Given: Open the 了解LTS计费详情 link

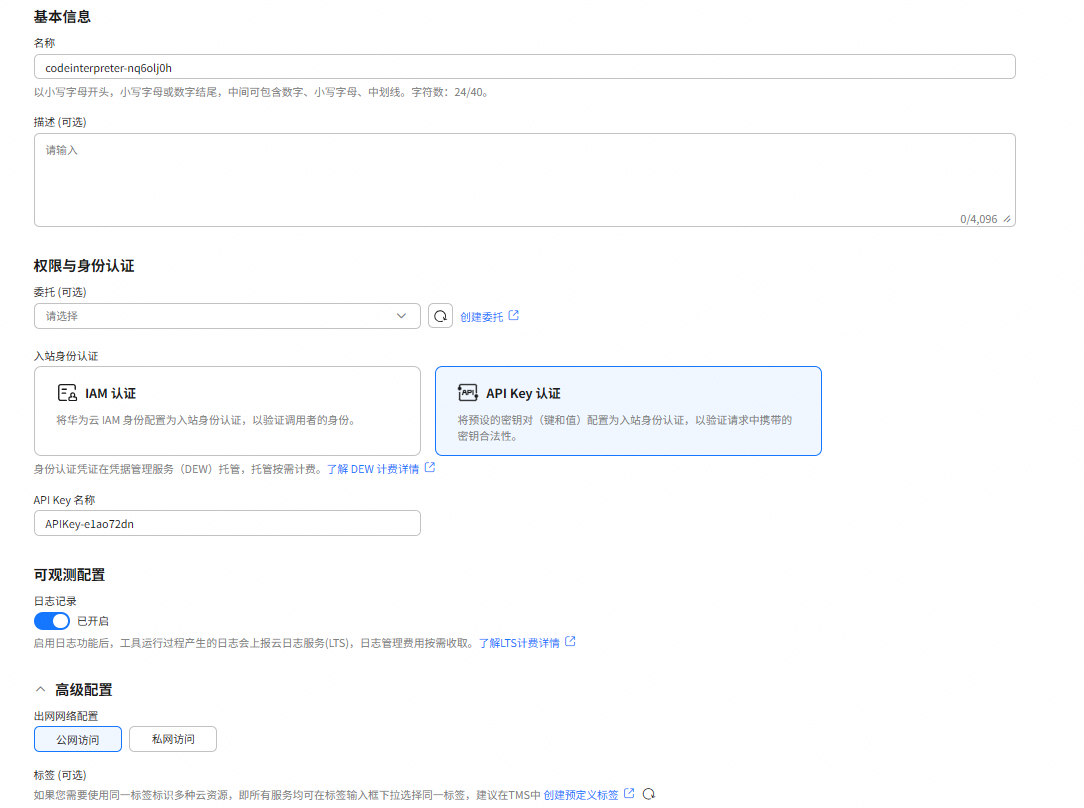Looking at the screenshot, I should [519, 643].
